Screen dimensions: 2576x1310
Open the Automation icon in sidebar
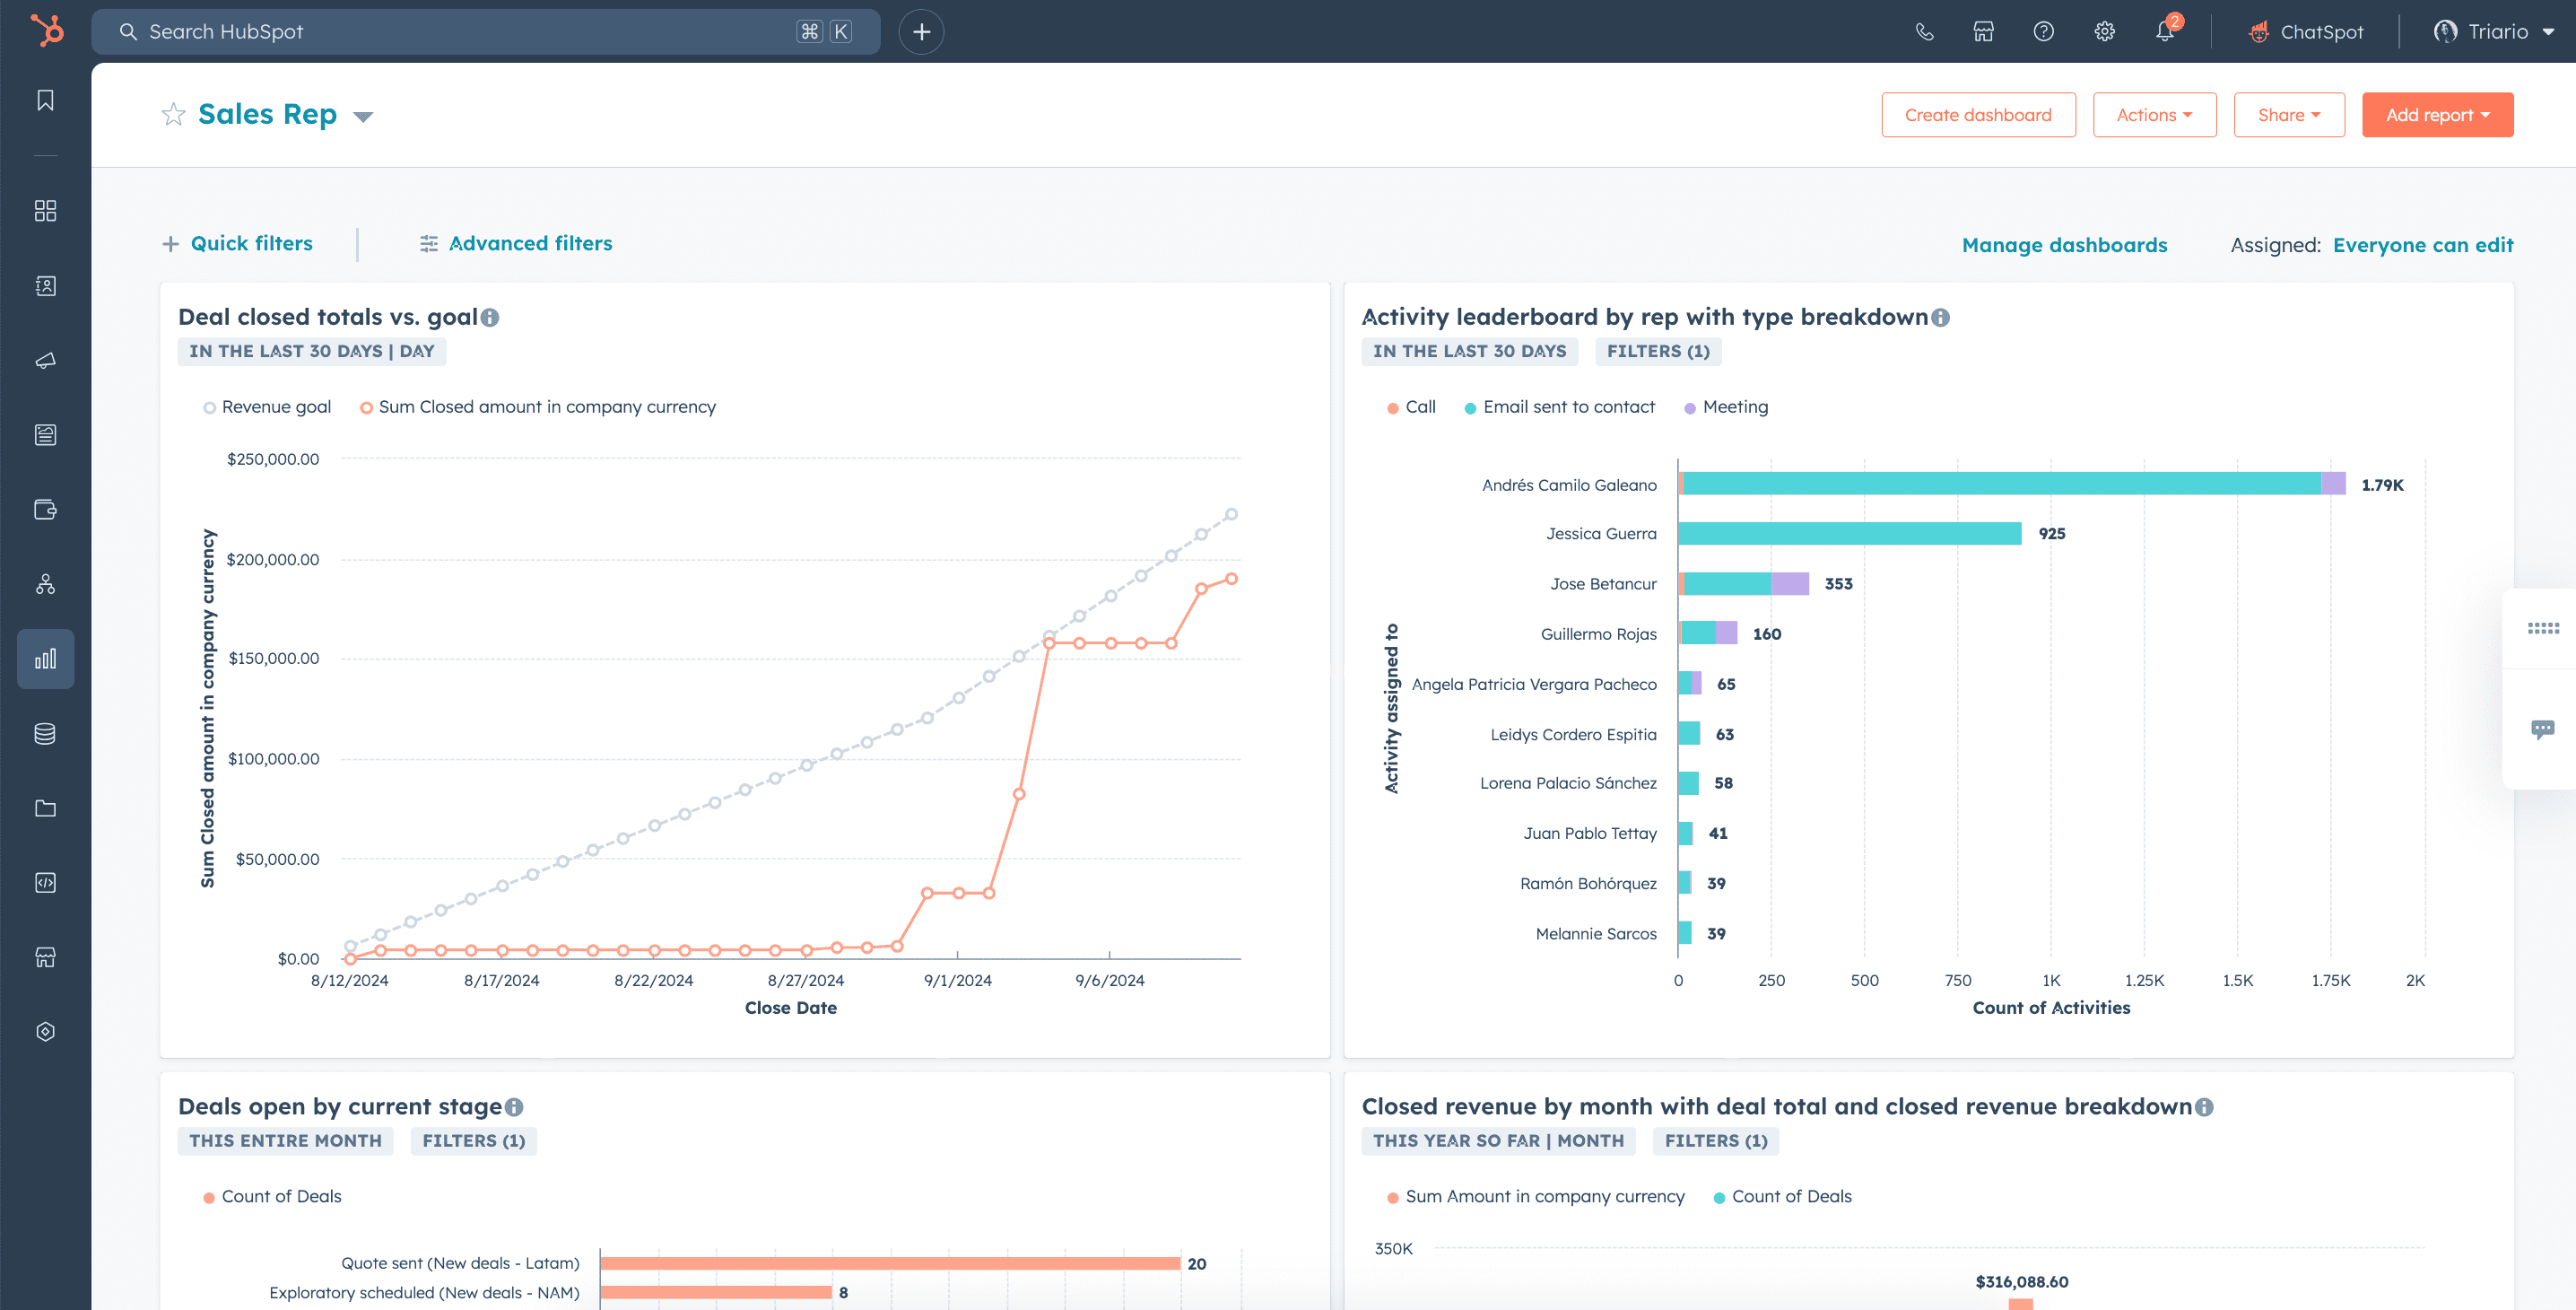(45, 584)
